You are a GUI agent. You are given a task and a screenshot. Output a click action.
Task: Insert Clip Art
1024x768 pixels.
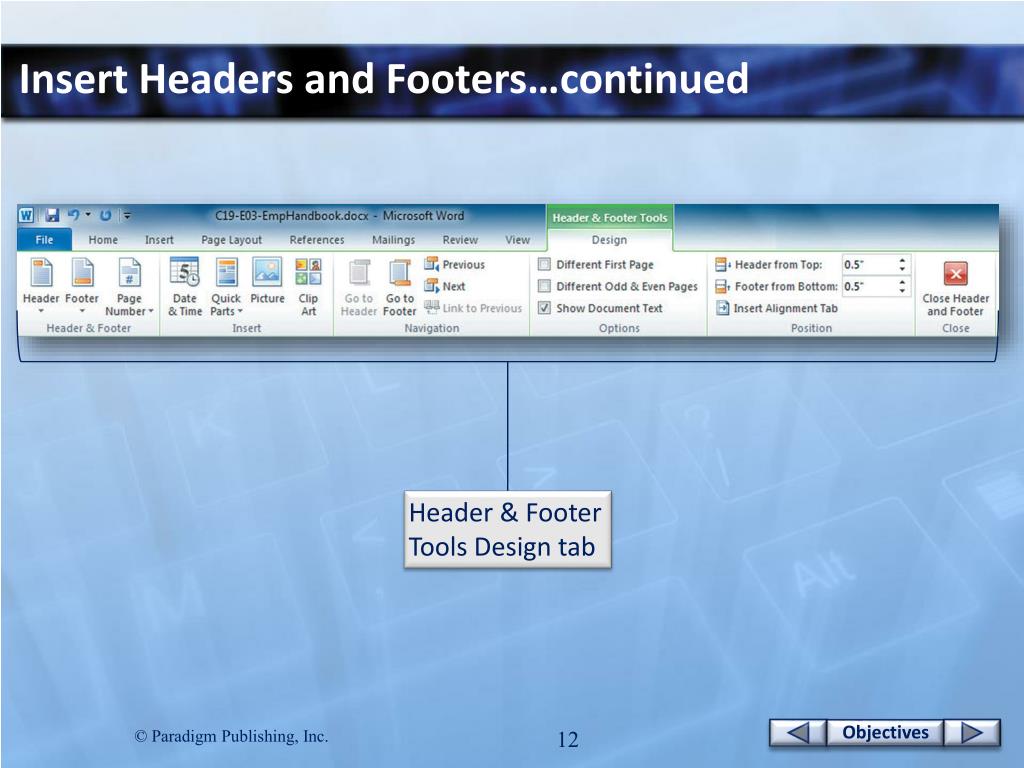point(308,287)
